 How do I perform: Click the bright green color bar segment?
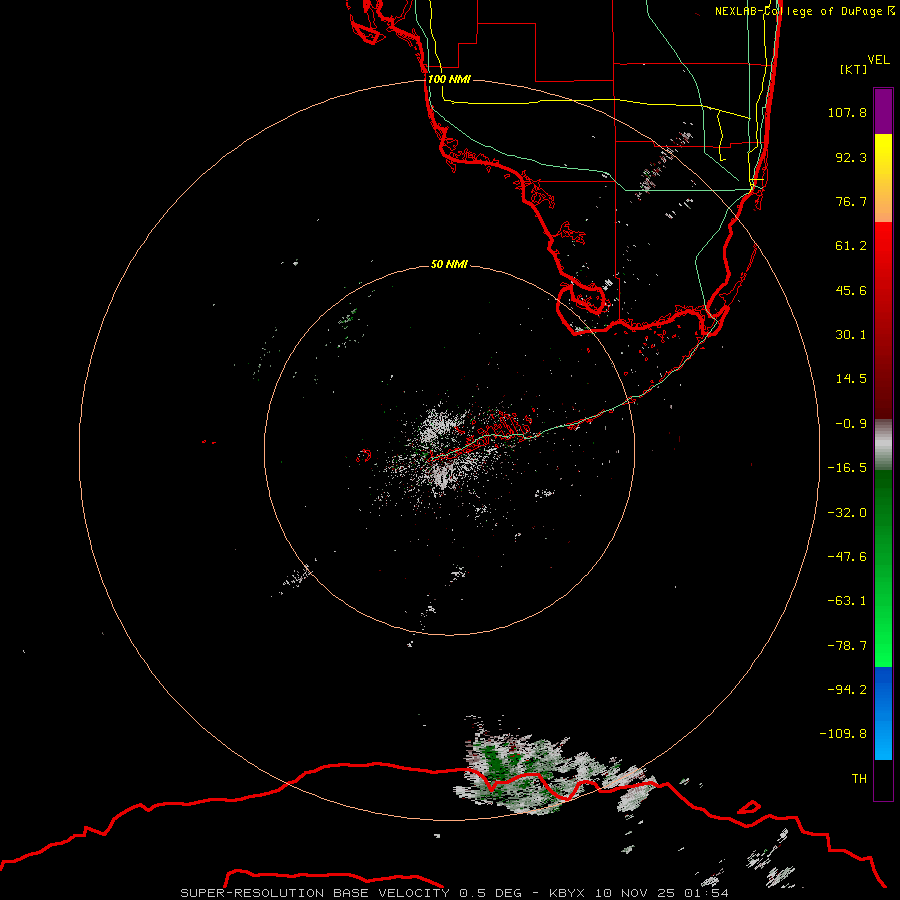(x=883, y=568)
